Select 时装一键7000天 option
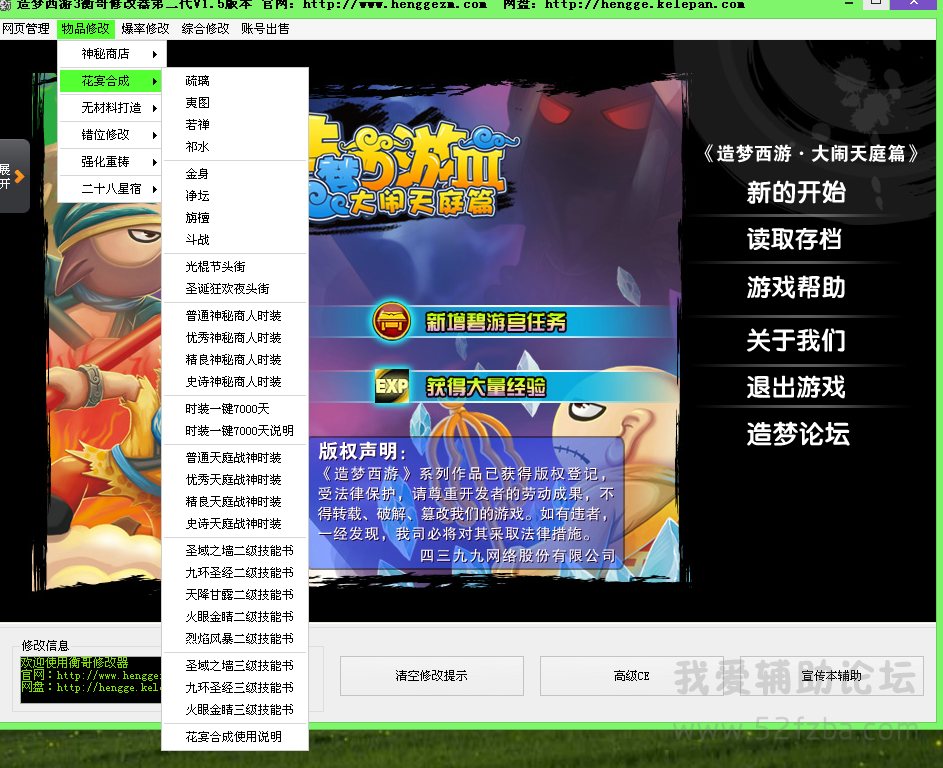 (x=235, y=410)
